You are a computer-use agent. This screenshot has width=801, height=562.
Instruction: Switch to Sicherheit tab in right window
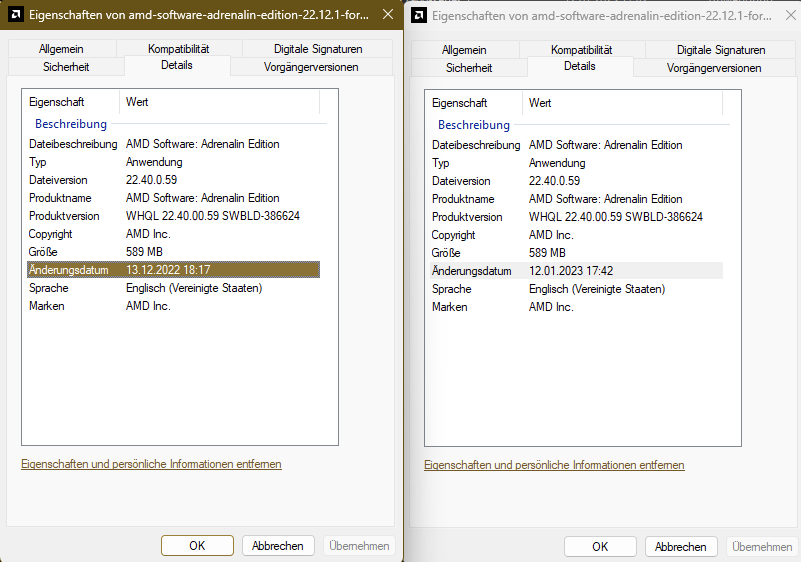[469, 68]
